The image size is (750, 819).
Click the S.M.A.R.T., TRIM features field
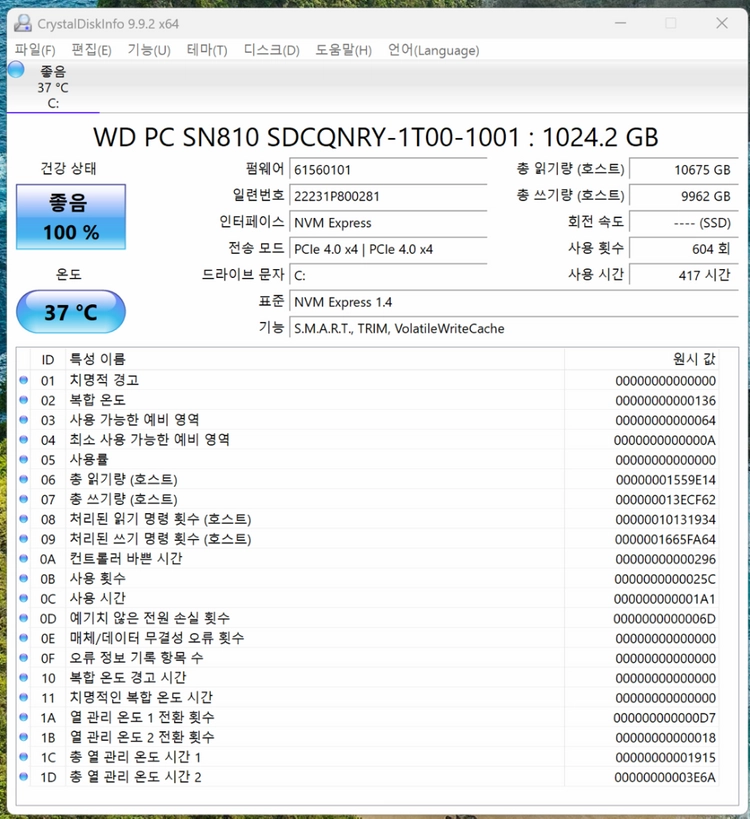pyautogui.click(x=514, y=329)
